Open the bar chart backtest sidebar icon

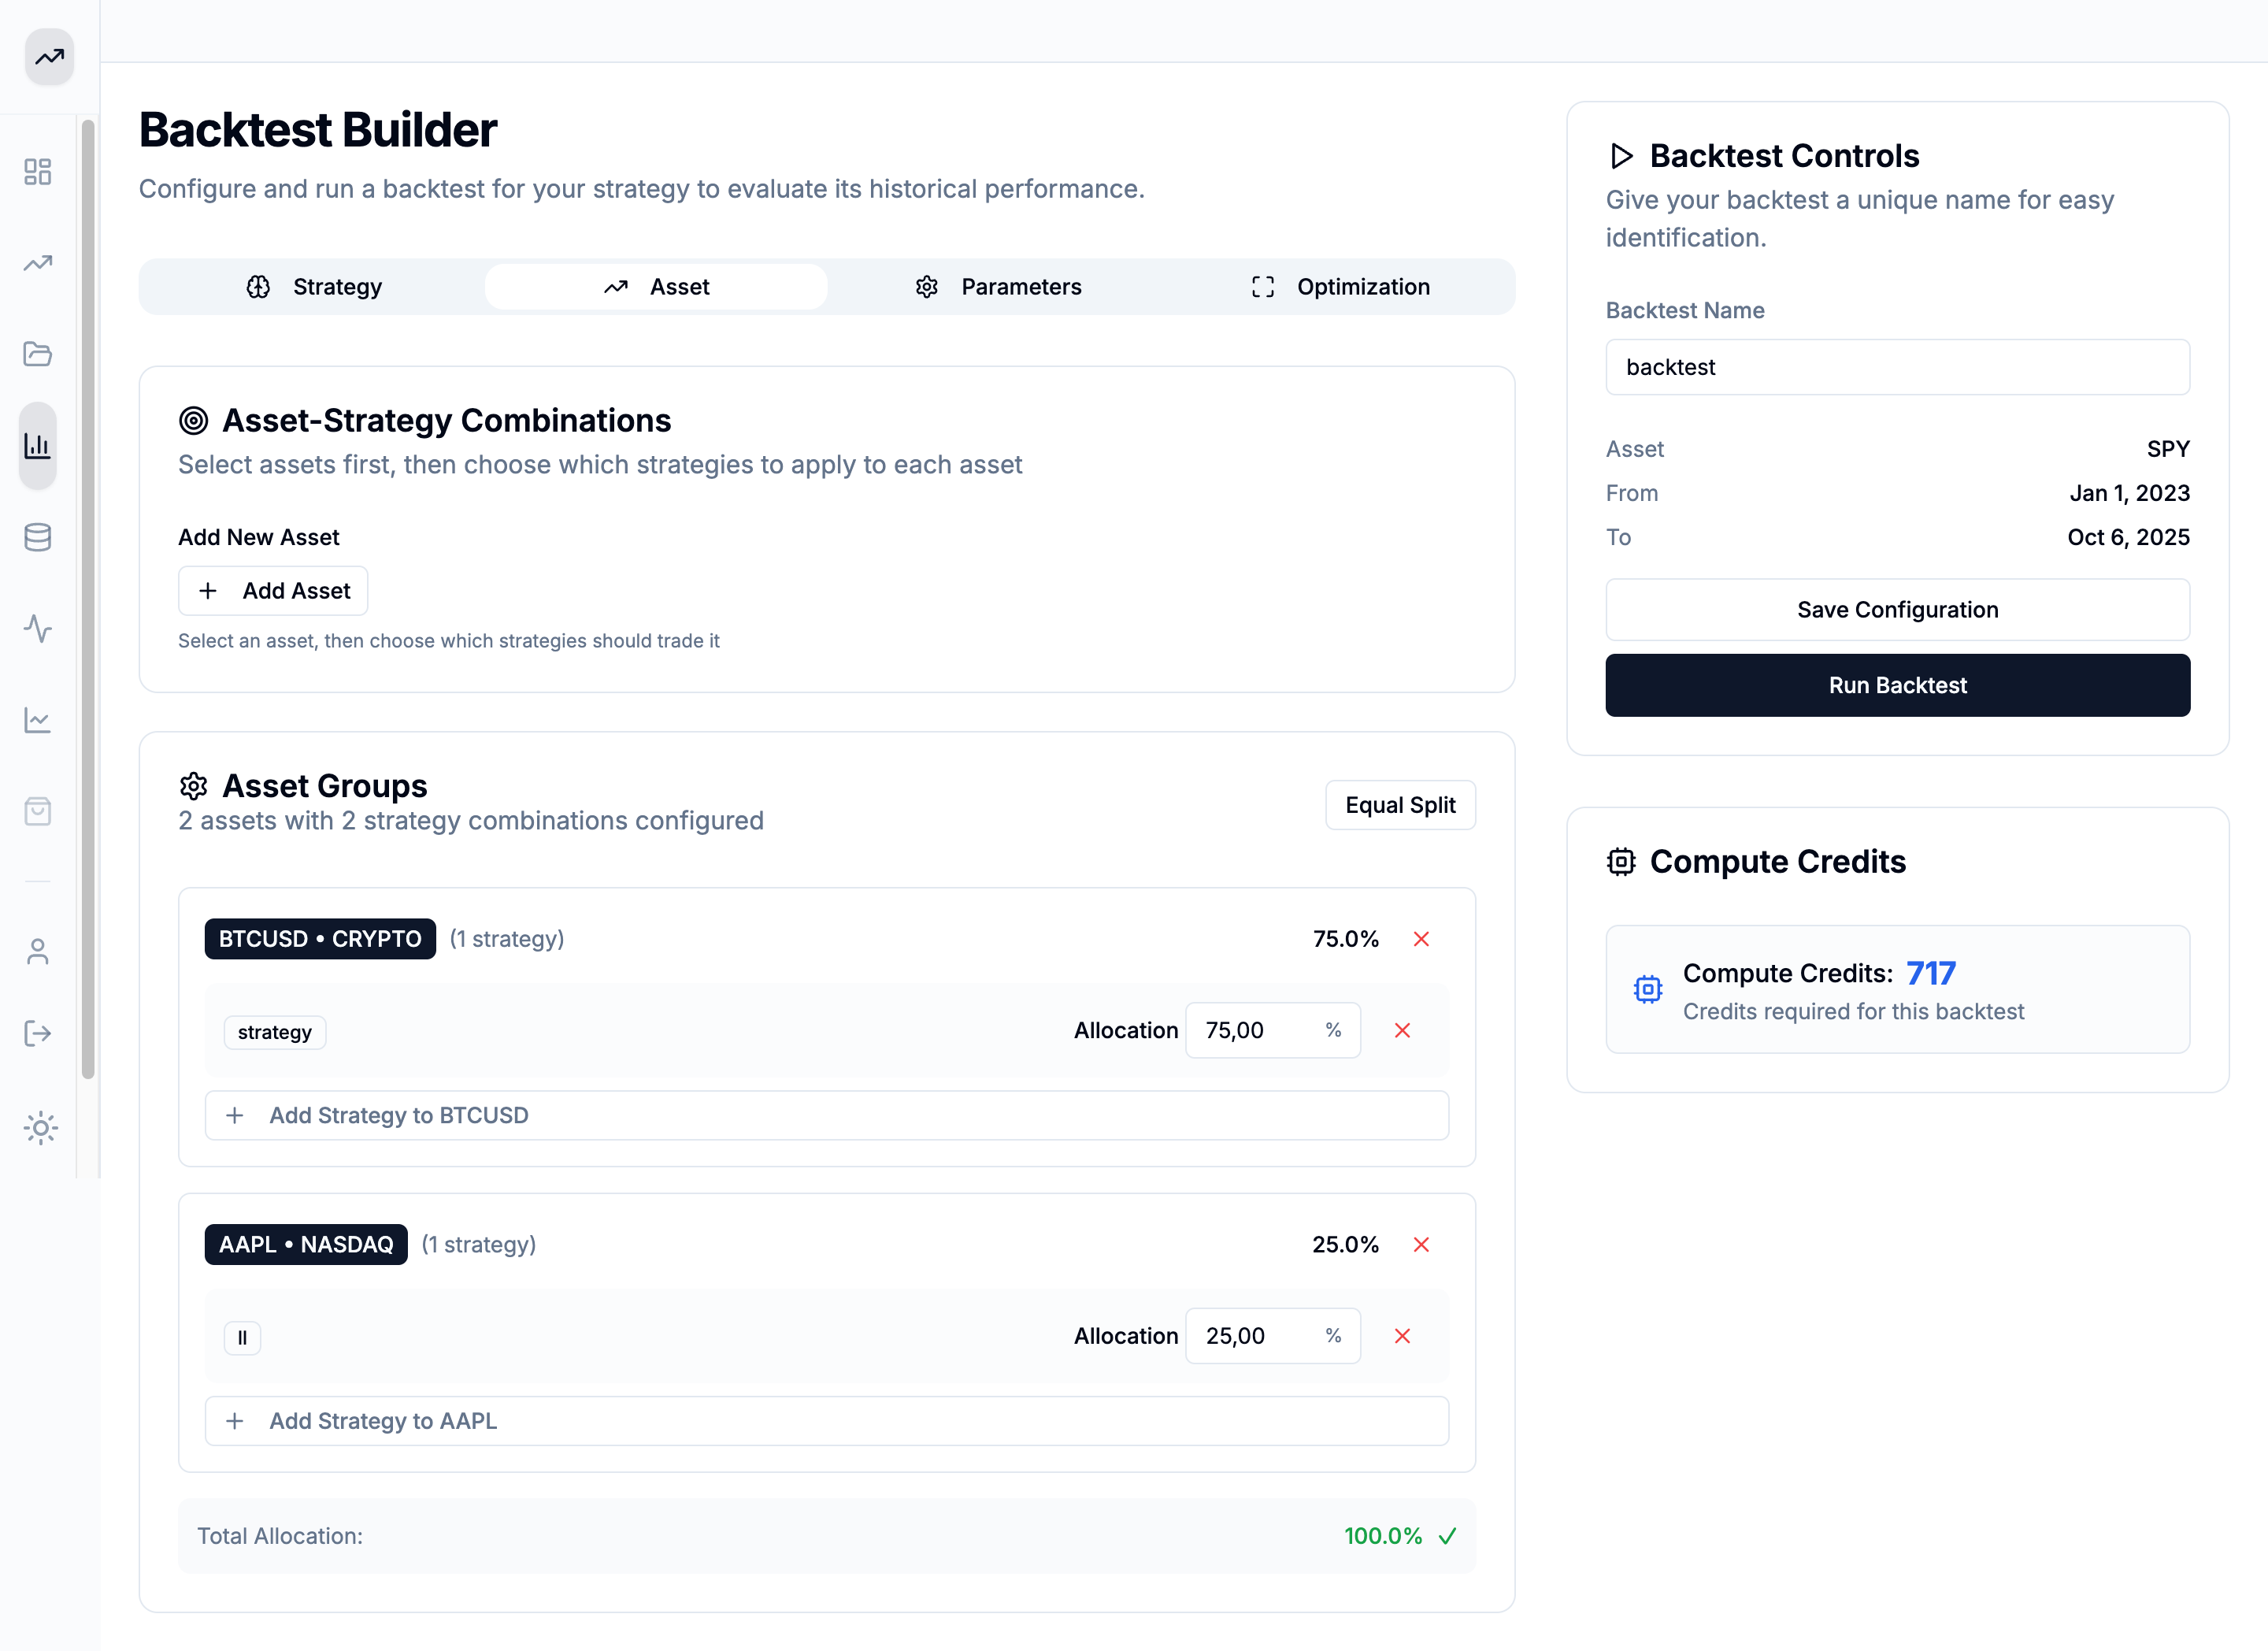38,446
